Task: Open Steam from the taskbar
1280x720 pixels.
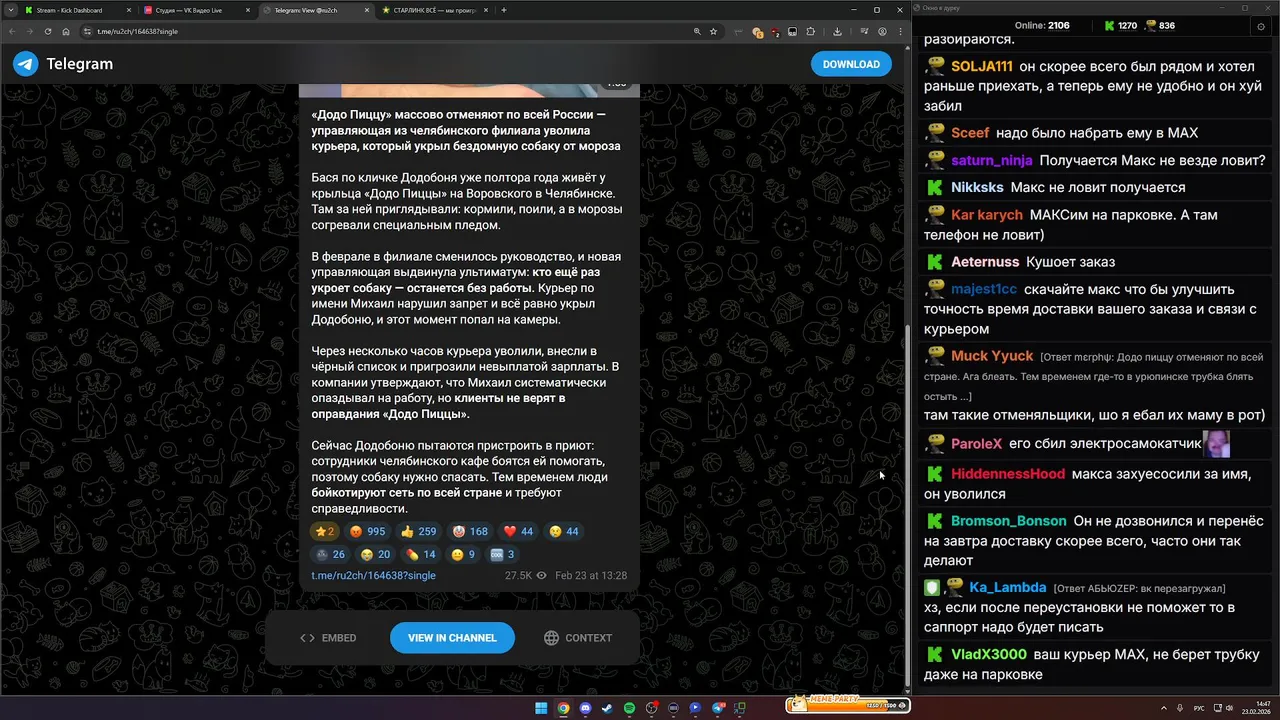Action: coord(607,708)
